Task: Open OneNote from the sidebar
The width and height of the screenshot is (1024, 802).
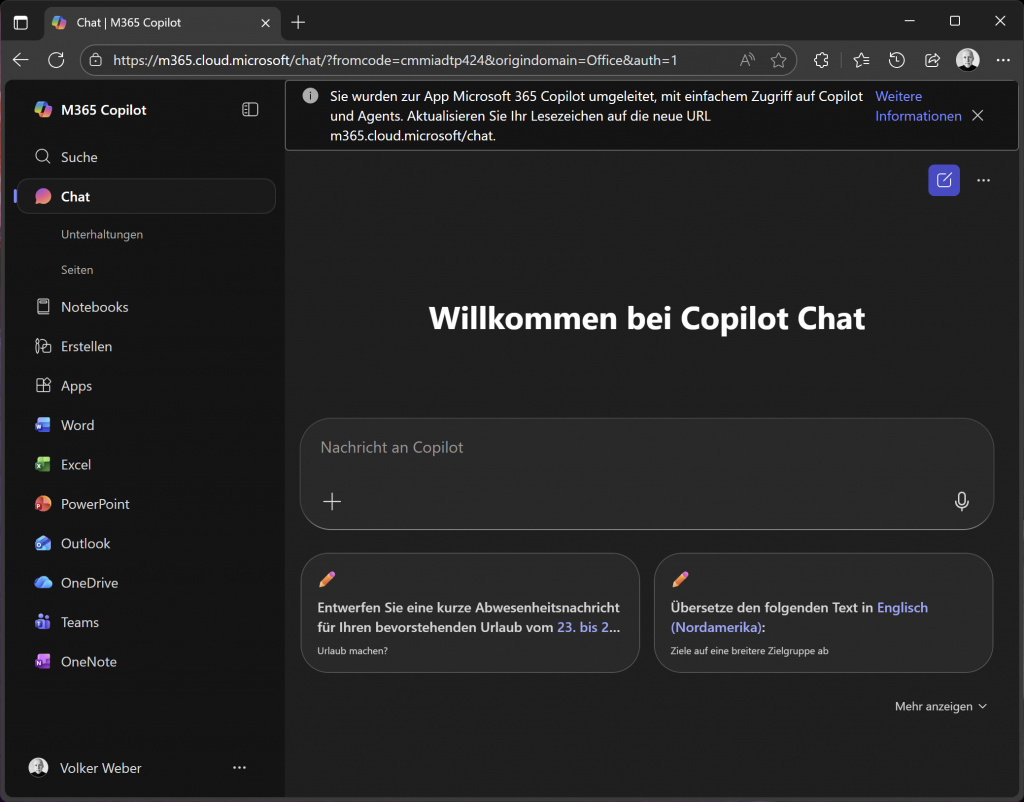Action: [x=88, y=662]
